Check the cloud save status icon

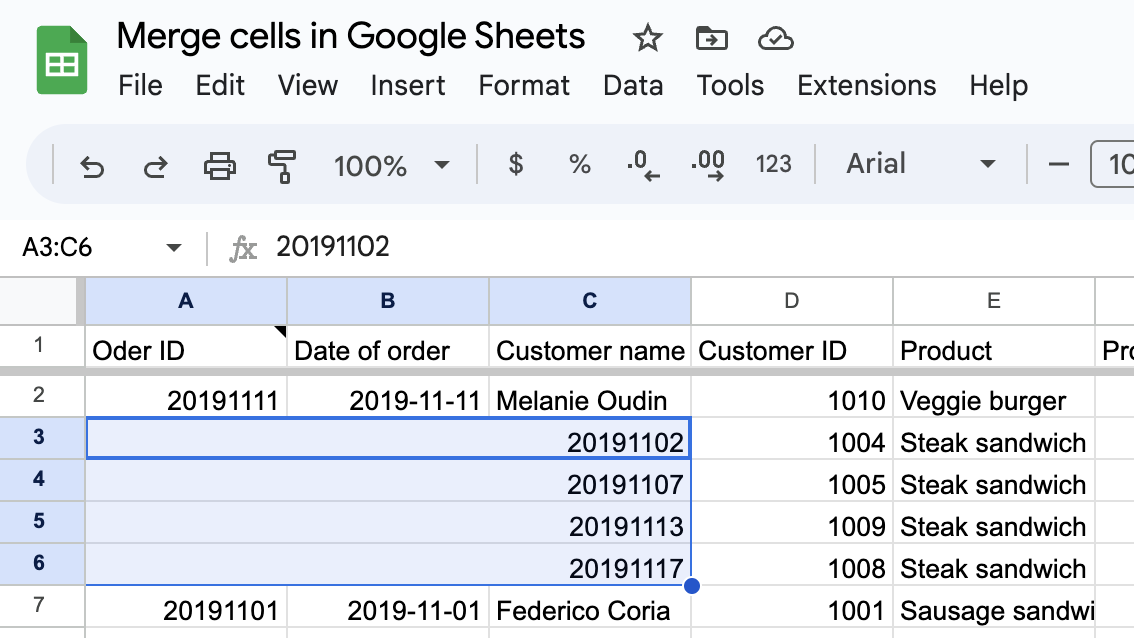[x=775, y=38]
